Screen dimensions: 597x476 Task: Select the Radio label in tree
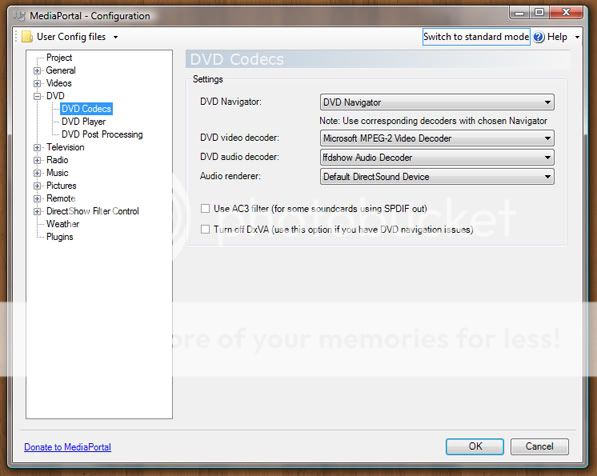pos(57,160)
